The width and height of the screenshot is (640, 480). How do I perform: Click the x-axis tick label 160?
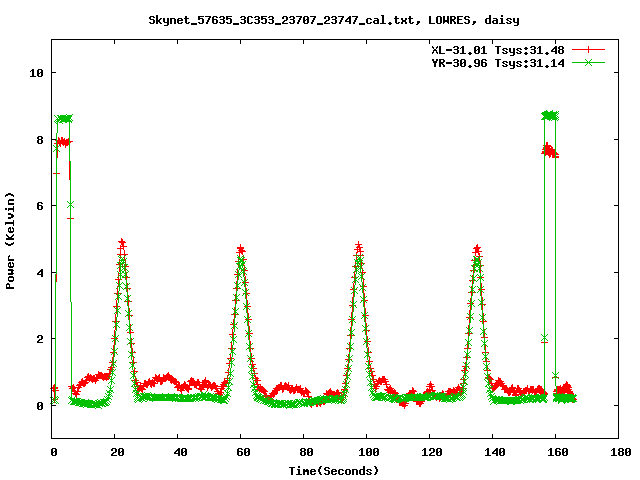[558, 452]
